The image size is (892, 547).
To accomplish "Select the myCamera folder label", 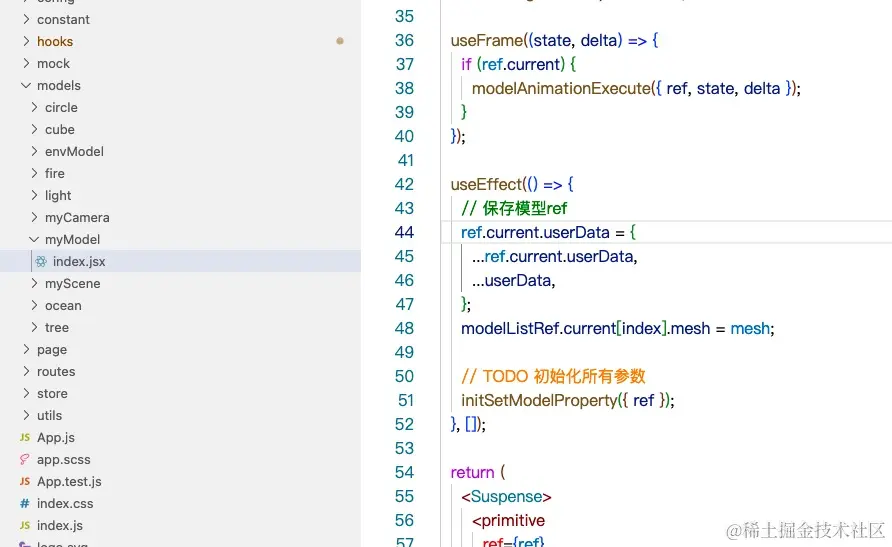I will tap(77, 218).
